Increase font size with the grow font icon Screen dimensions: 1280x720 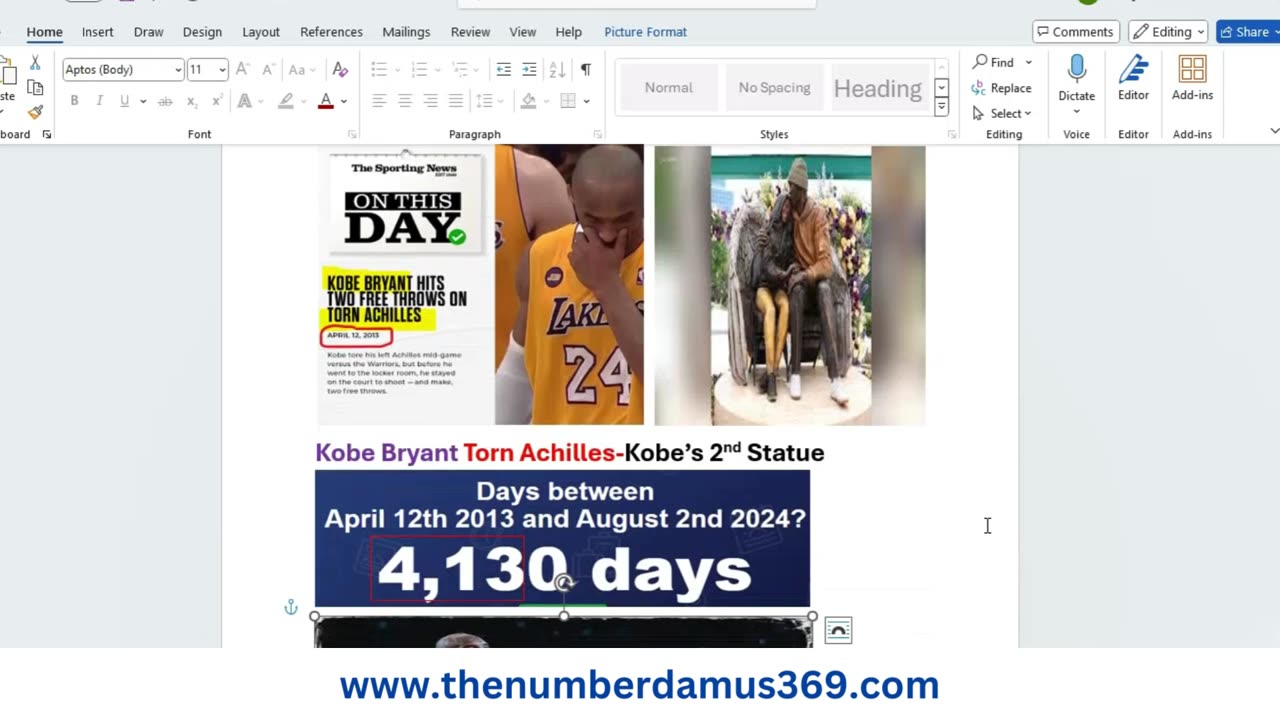242,70
